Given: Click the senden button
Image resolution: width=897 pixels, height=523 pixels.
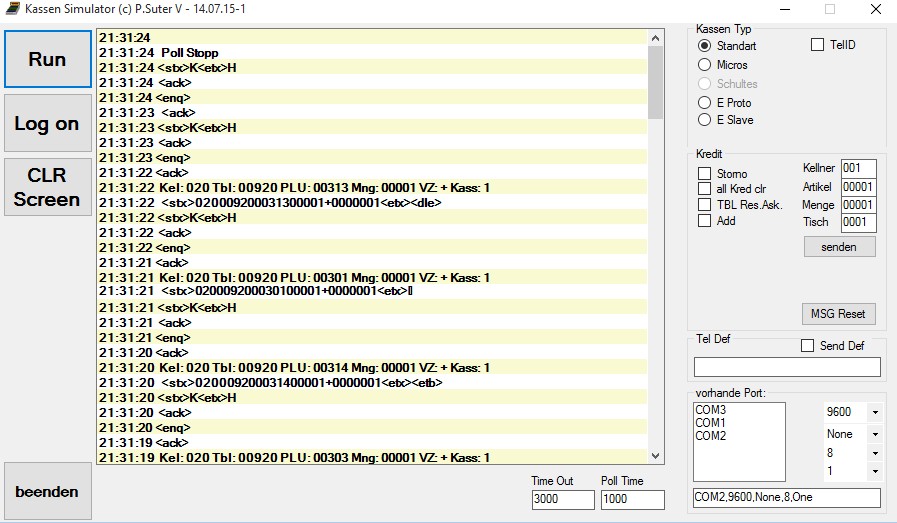Looking at the screenshot, I should coord(839,246).
